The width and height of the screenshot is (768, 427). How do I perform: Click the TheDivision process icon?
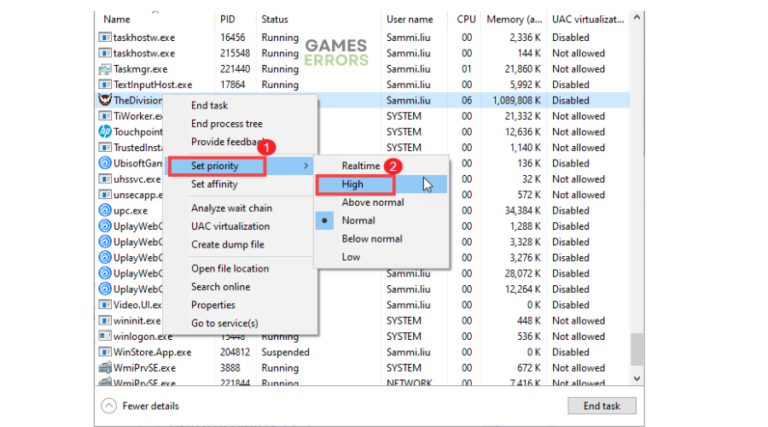tap(105, 100)
